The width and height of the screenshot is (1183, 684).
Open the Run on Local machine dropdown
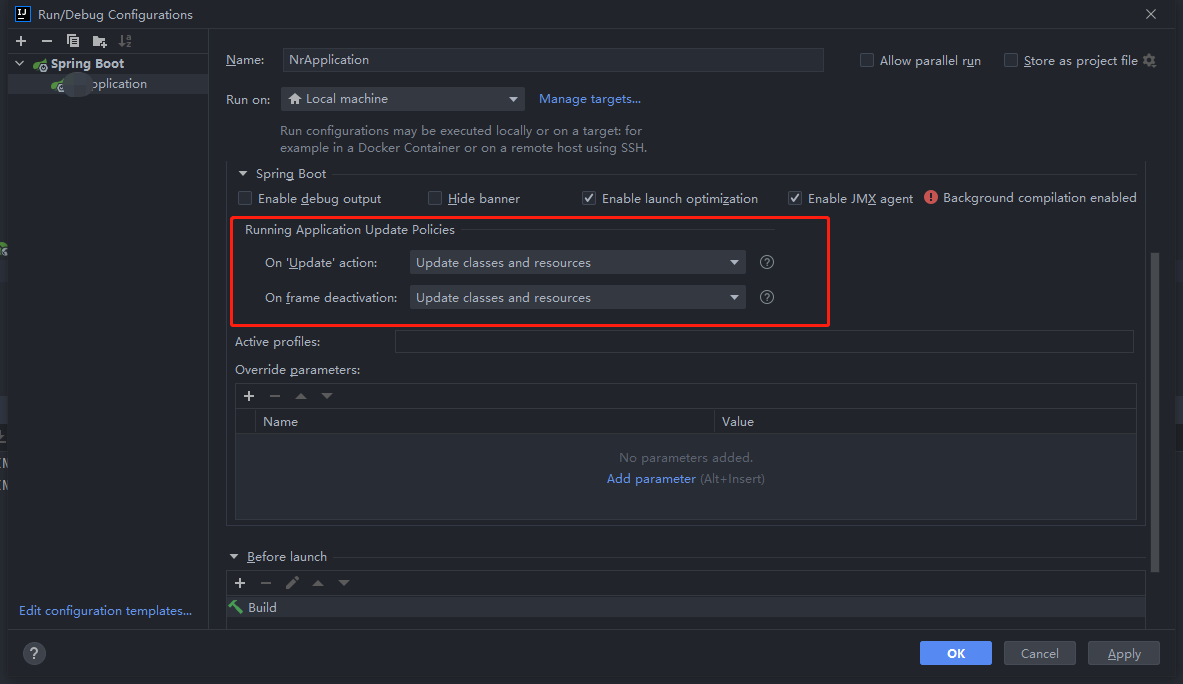pos(403,99)
